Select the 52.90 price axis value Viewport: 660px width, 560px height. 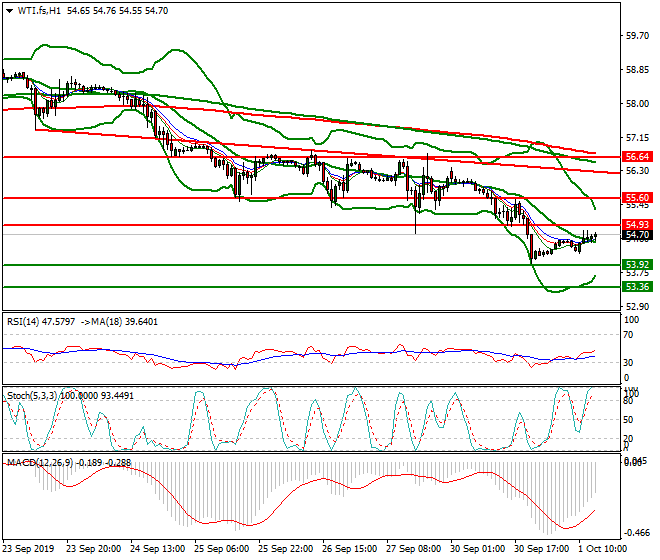[637, 307]
